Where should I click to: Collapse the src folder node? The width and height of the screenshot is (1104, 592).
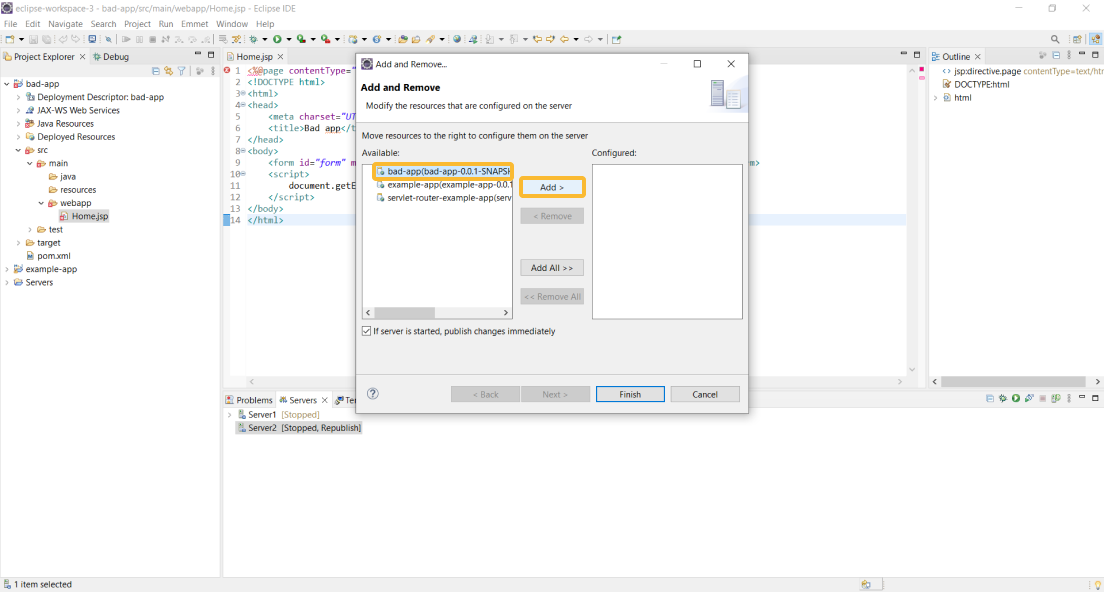[18, 151]
